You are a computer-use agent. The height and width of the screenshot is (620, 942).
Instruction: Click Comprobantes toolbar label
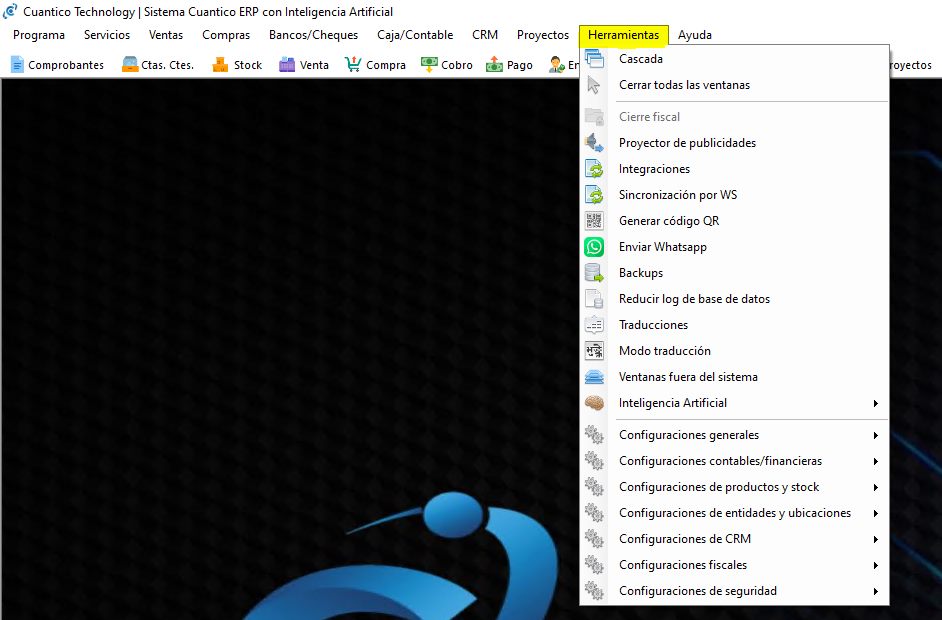click(66, 65)
